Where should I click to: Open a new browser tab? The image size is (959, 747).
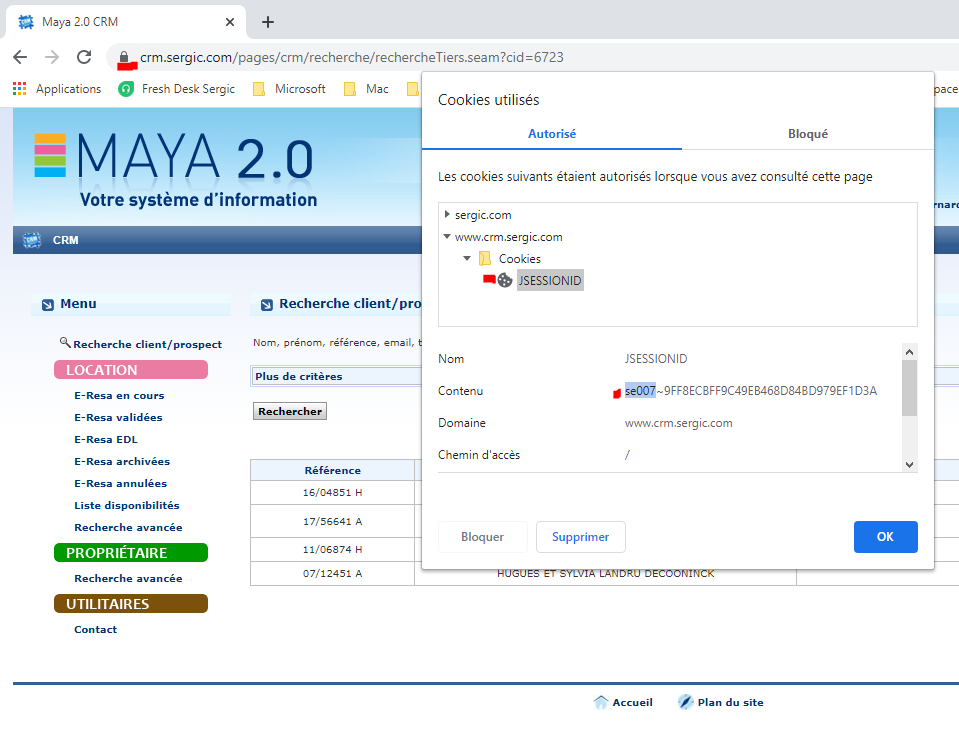(268, 22)
